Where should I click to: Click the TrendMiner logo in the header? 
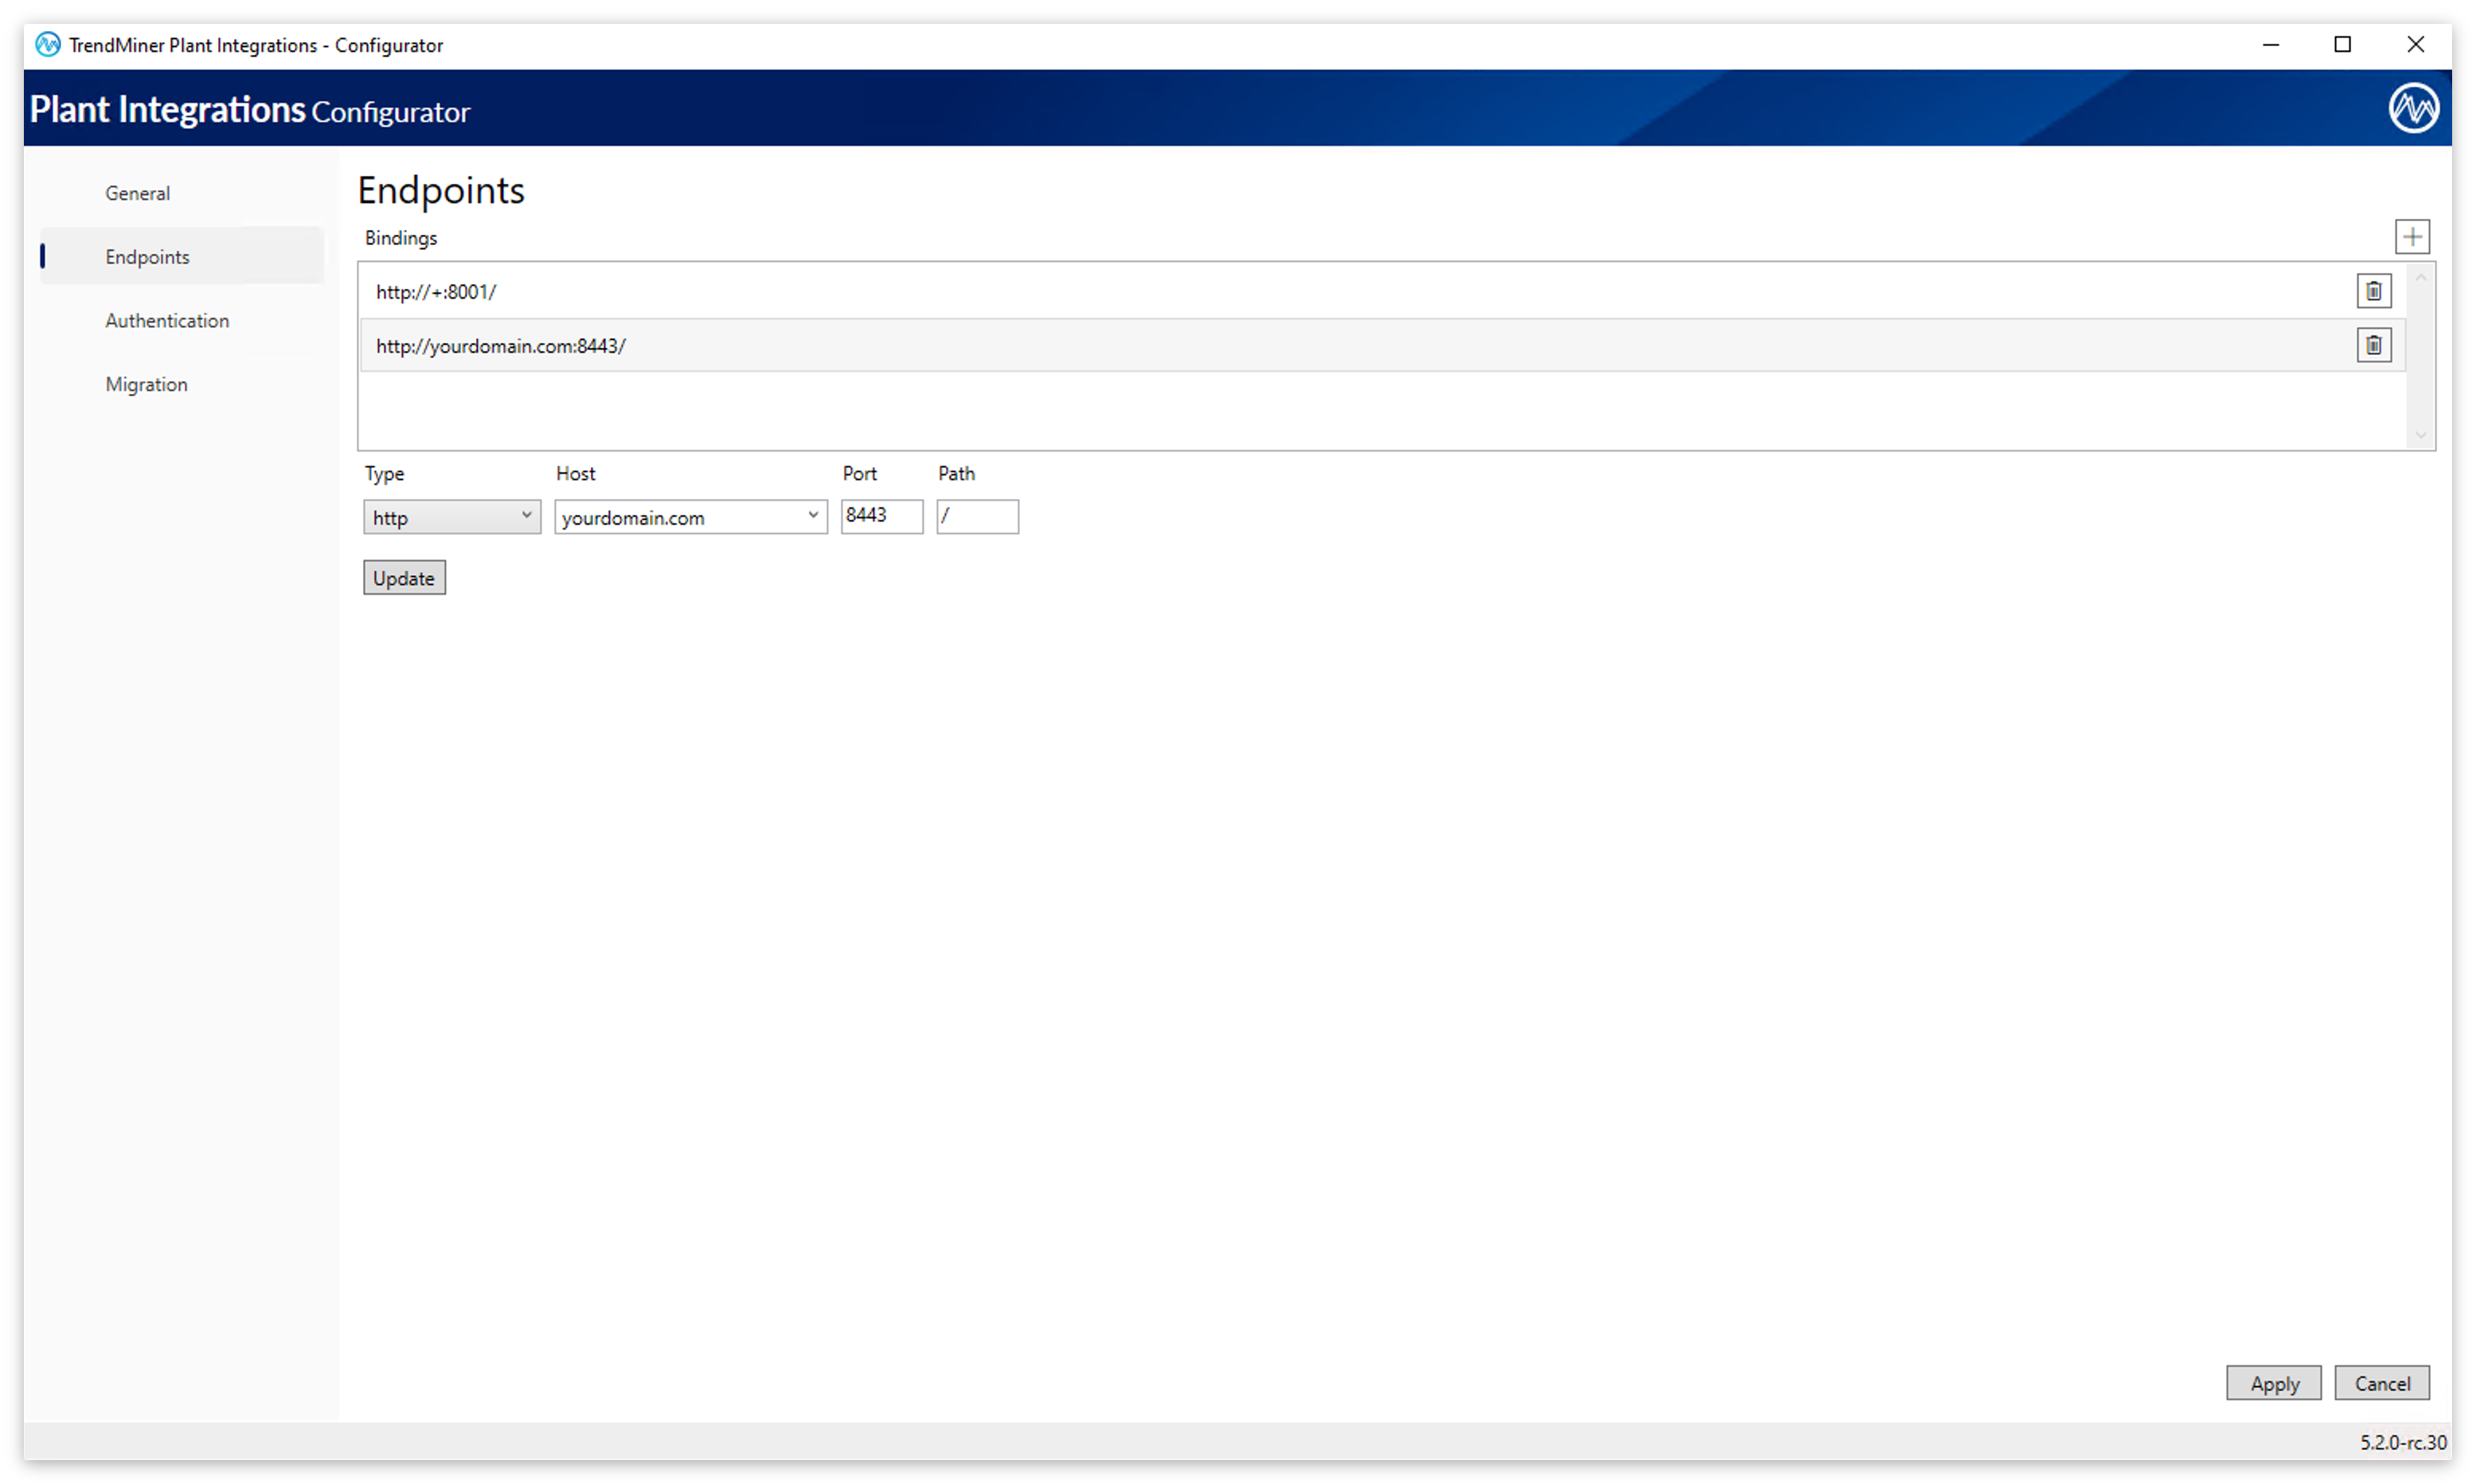(2413, 108)
